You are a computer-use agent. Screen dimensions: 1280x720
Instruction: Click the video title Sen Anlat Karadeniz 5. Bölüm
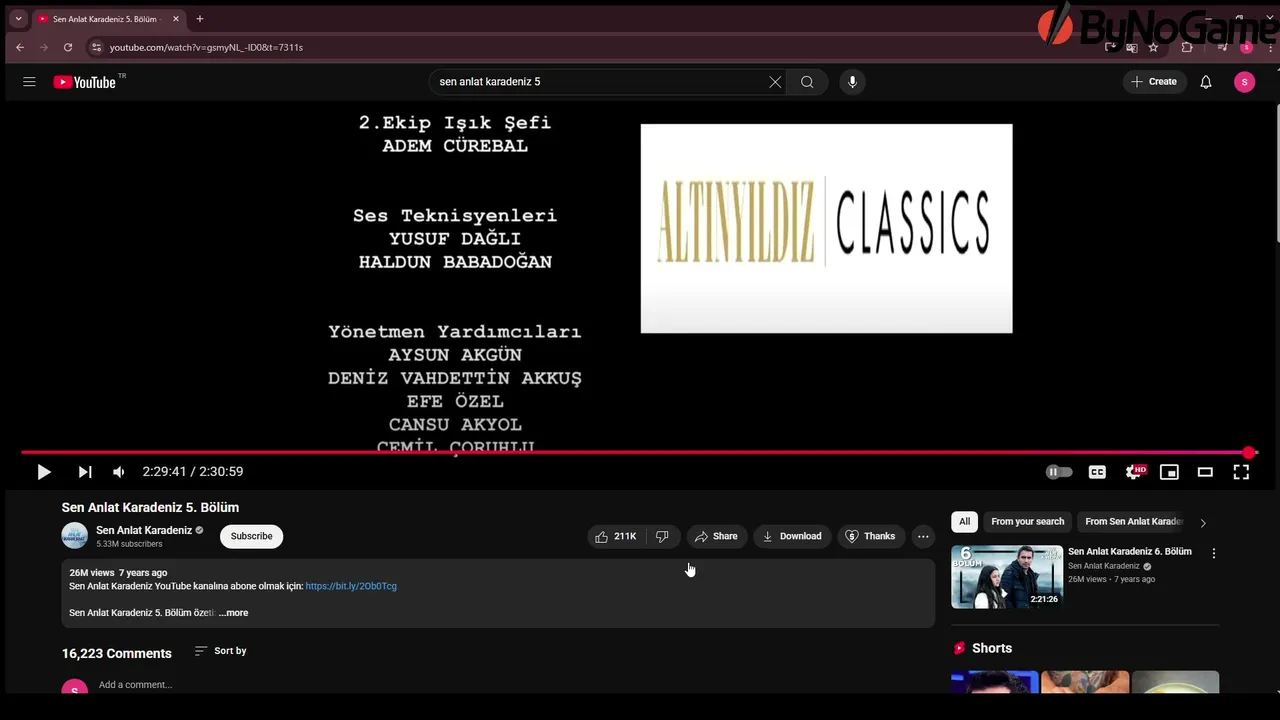coord(150,507)
